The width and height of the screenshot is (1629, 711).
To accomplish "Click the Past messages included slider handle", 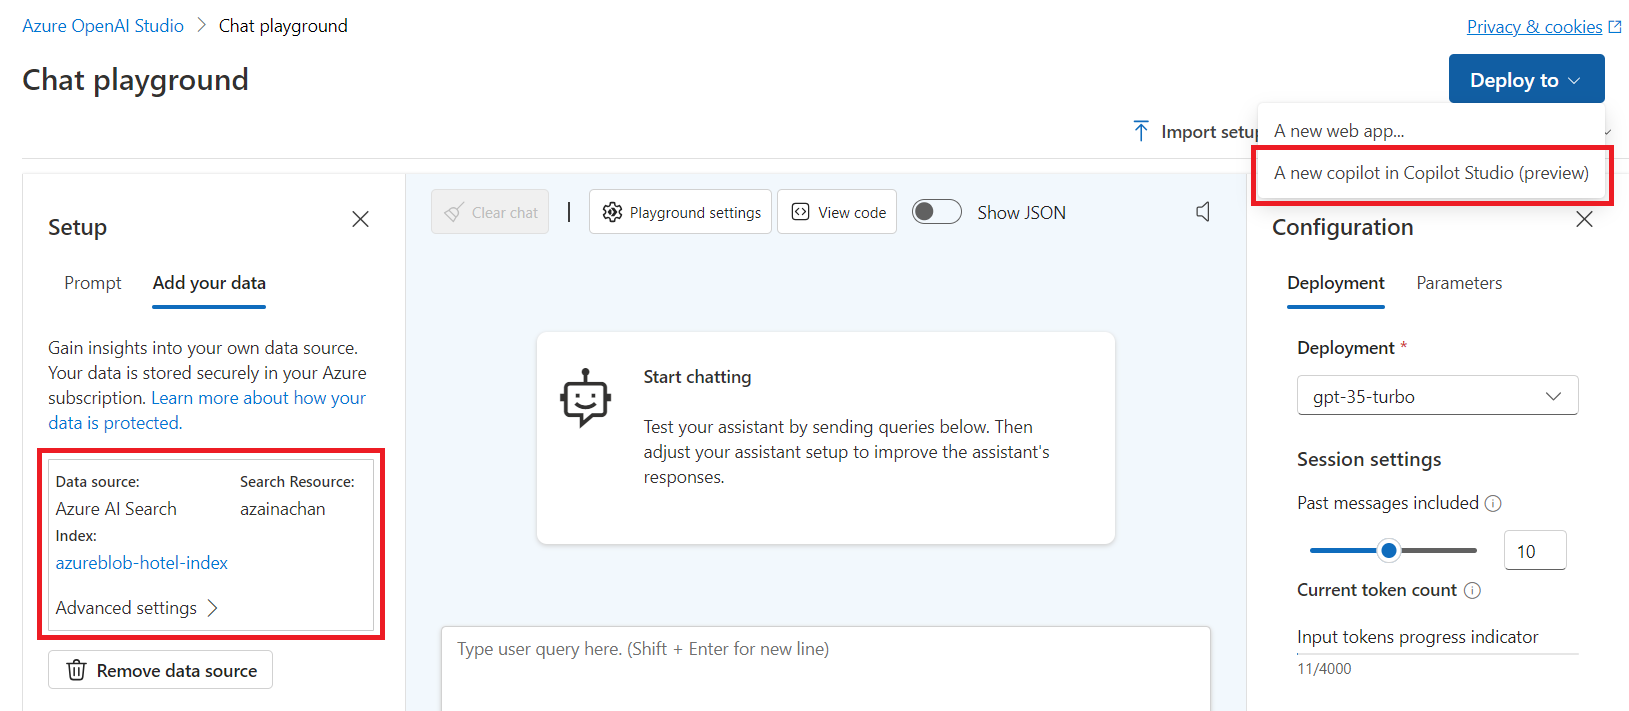I will (x=1388, y=550).
